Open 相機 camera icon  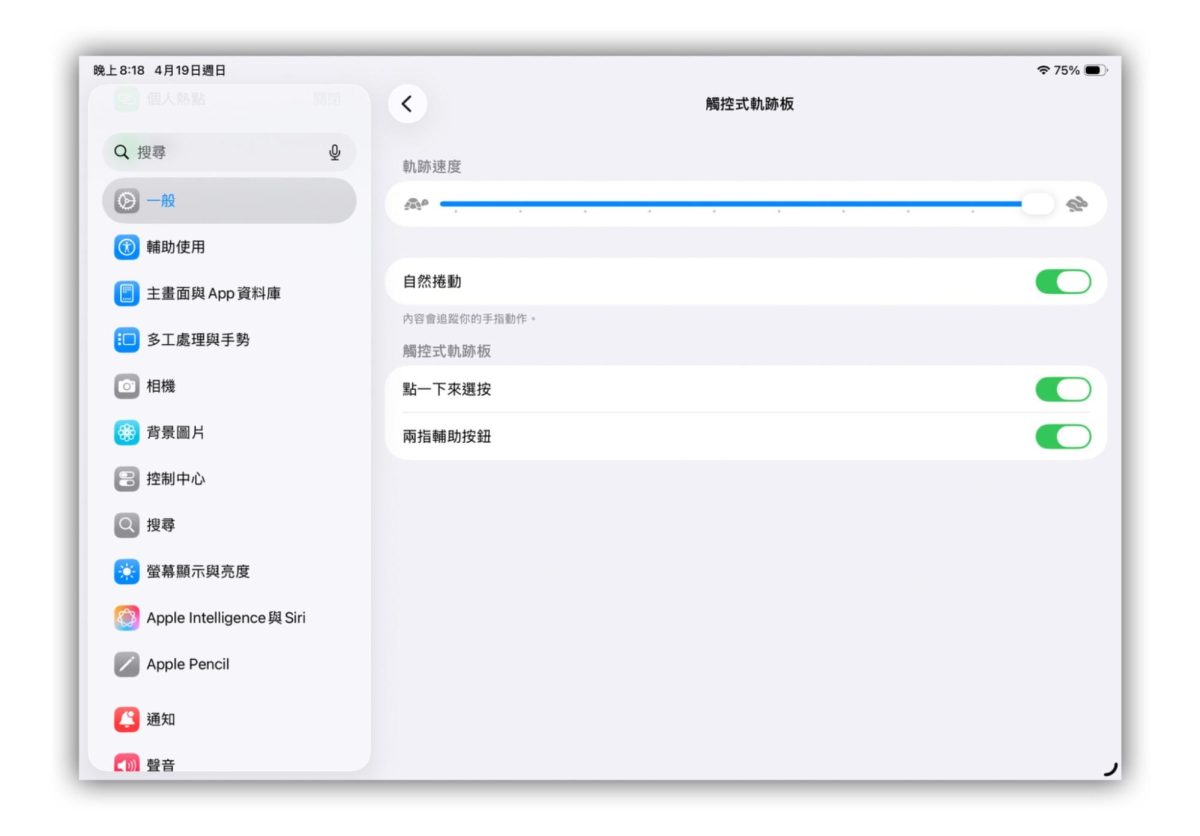[x=126, y=386]
